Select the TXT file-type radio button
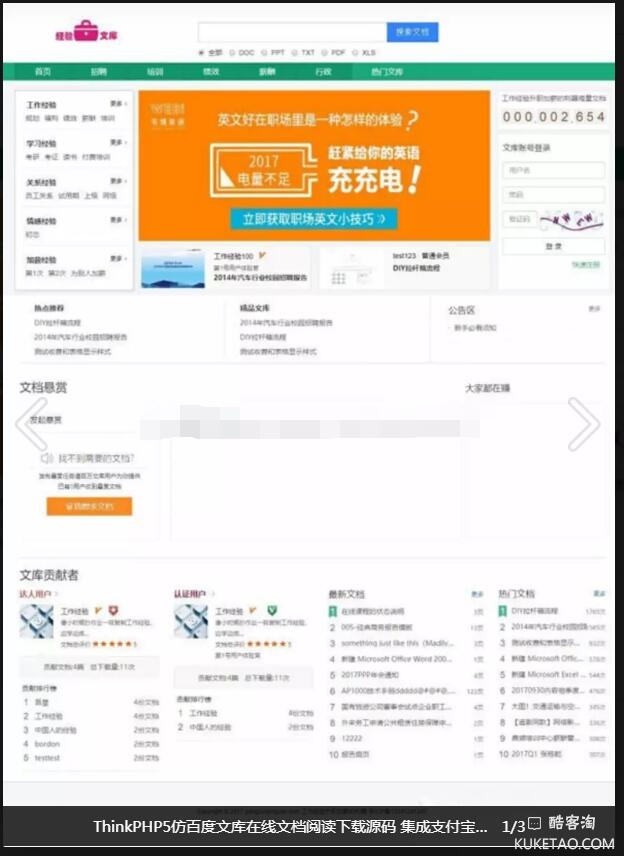Viewport: 624px width, 856px height. pos(295,53)
